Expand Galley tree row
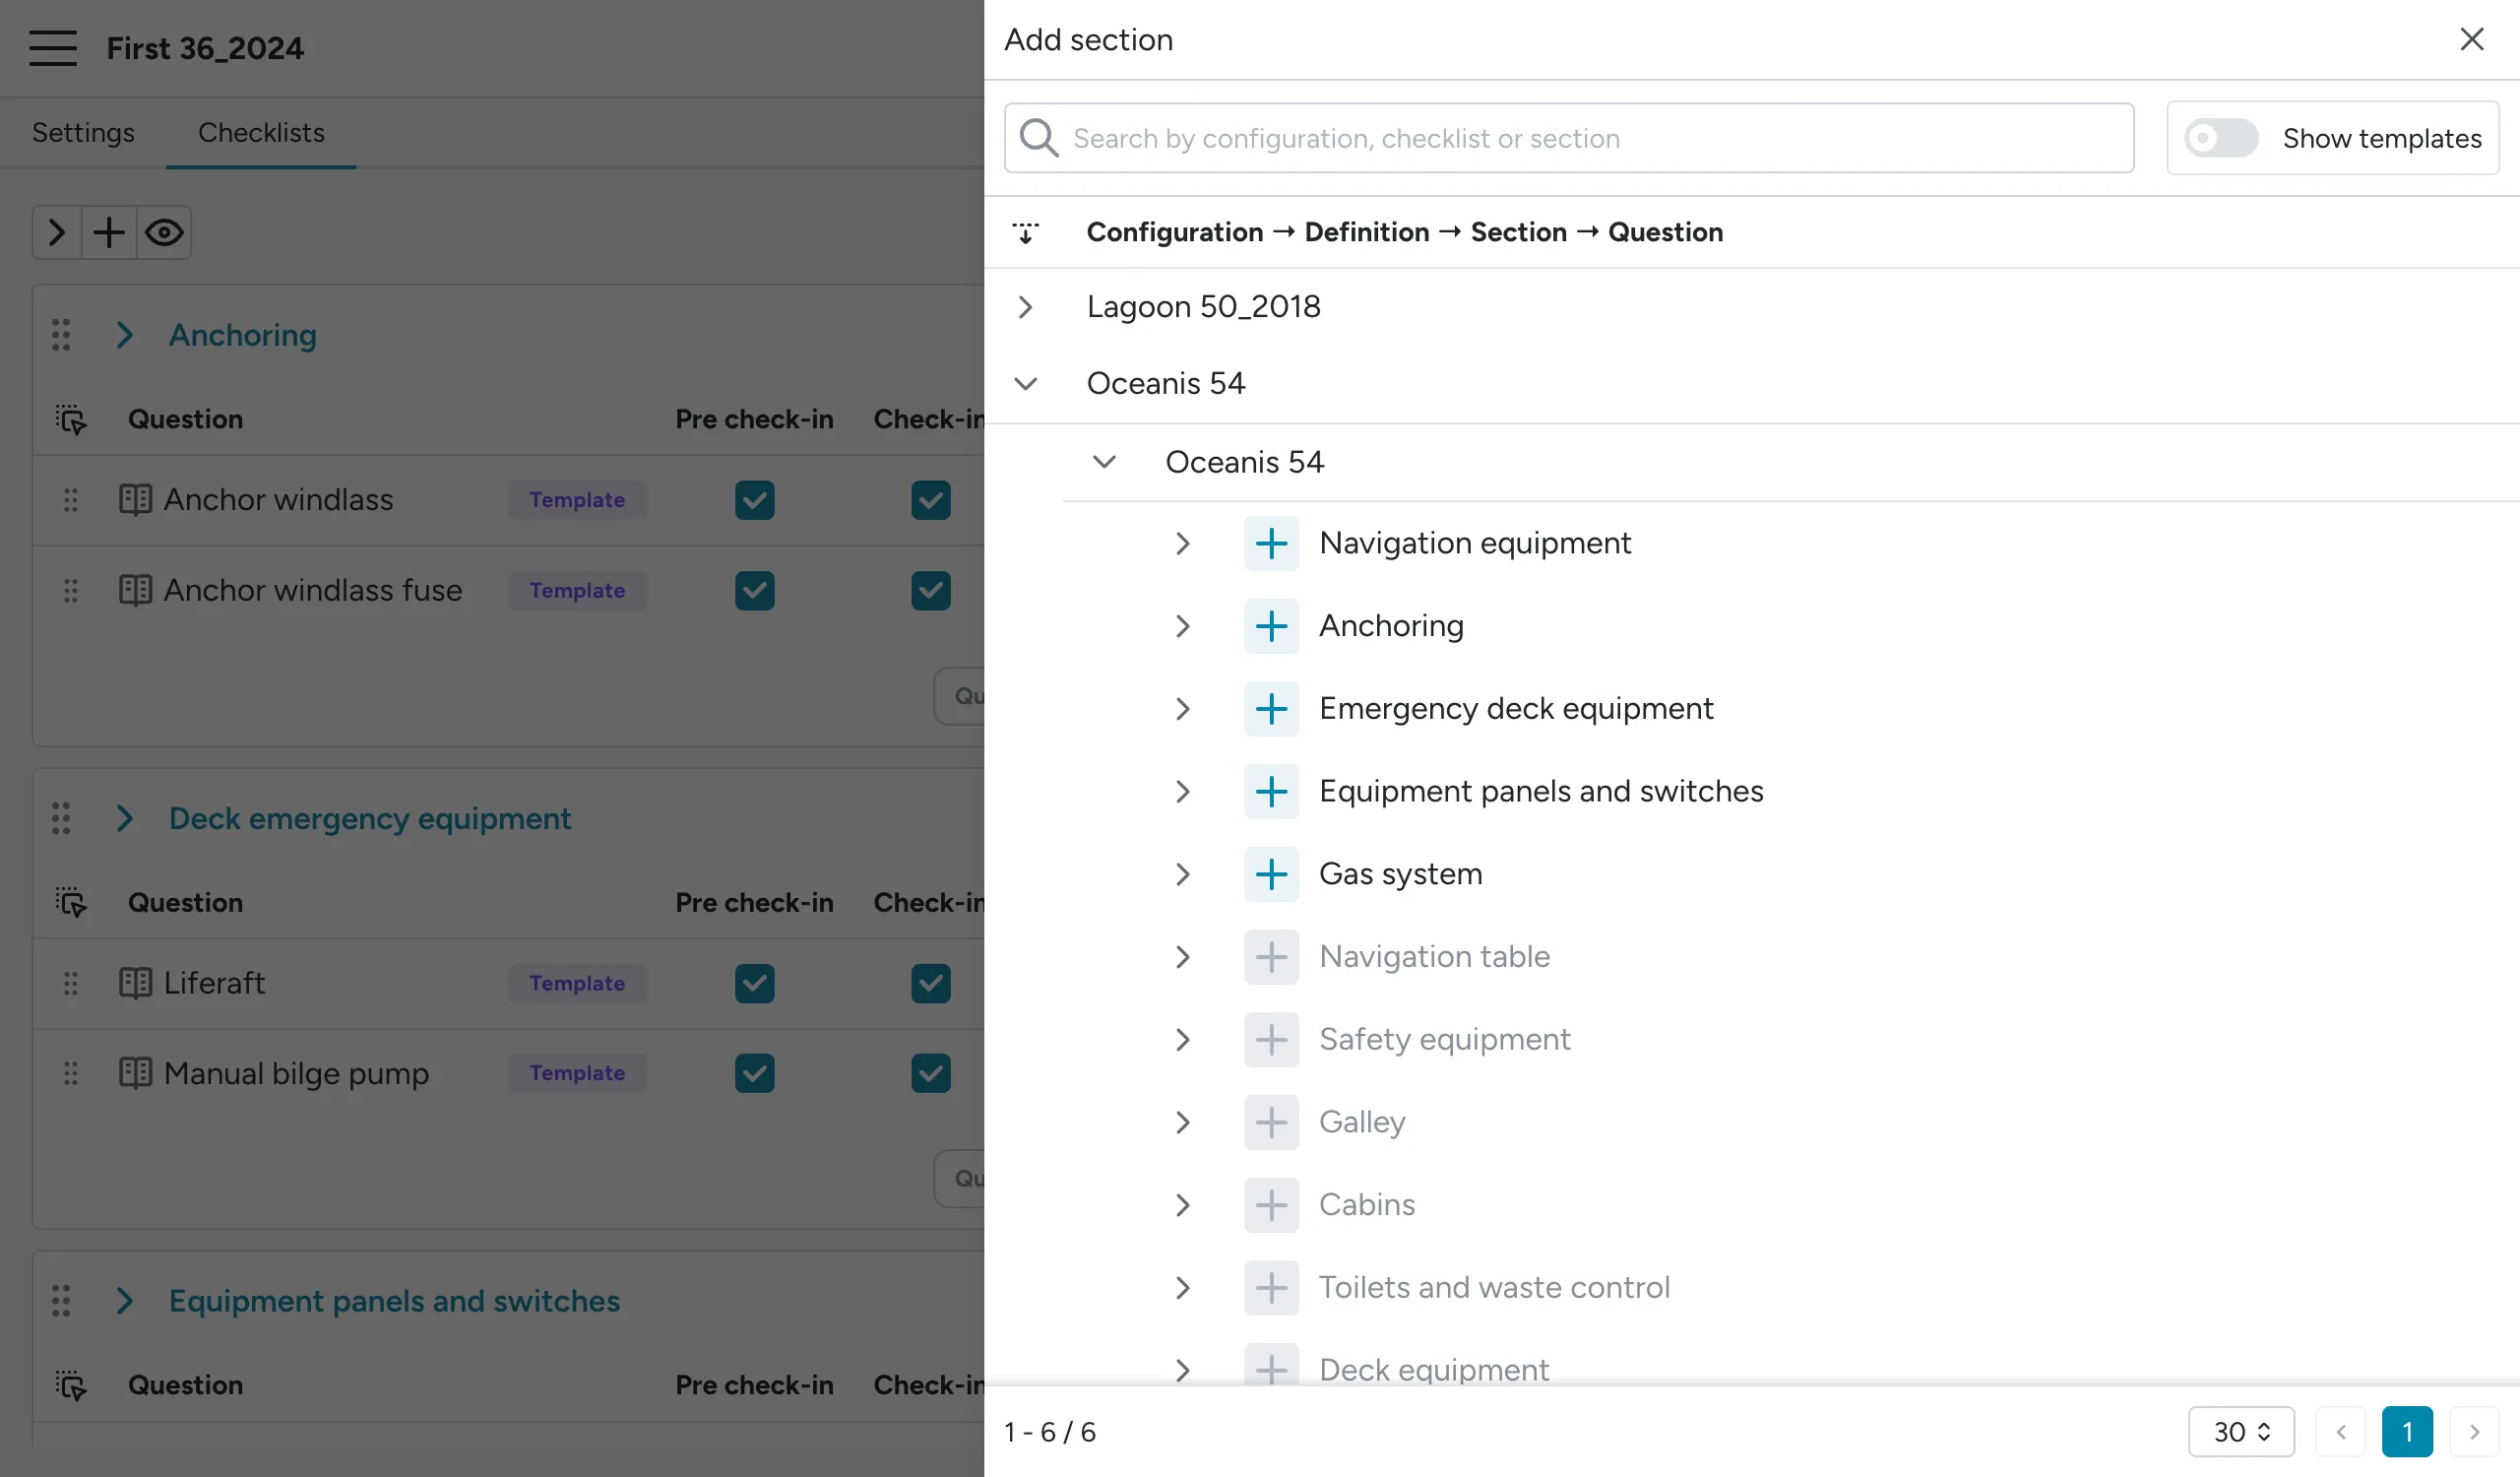 click(1182, 1123)
